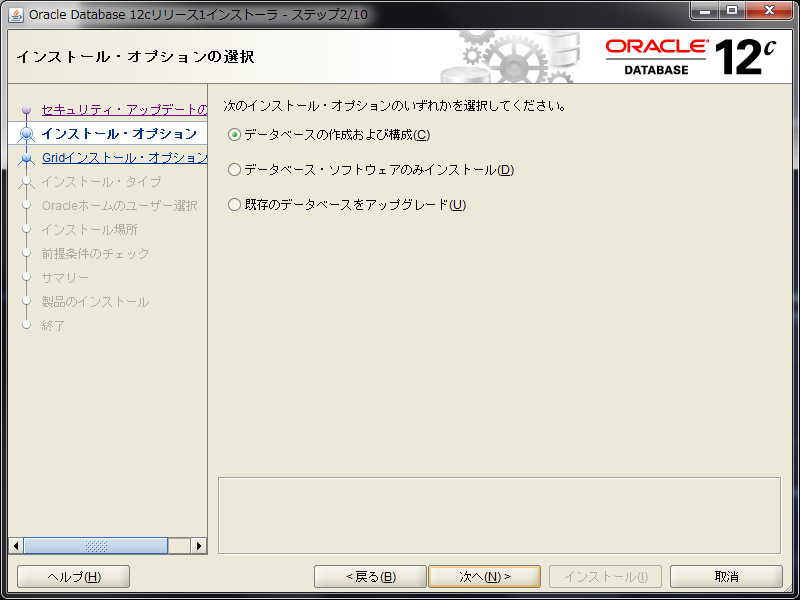Open the セキュリティ・アップデート step link
The image size is (800, 600).
[x=124, y=110]
